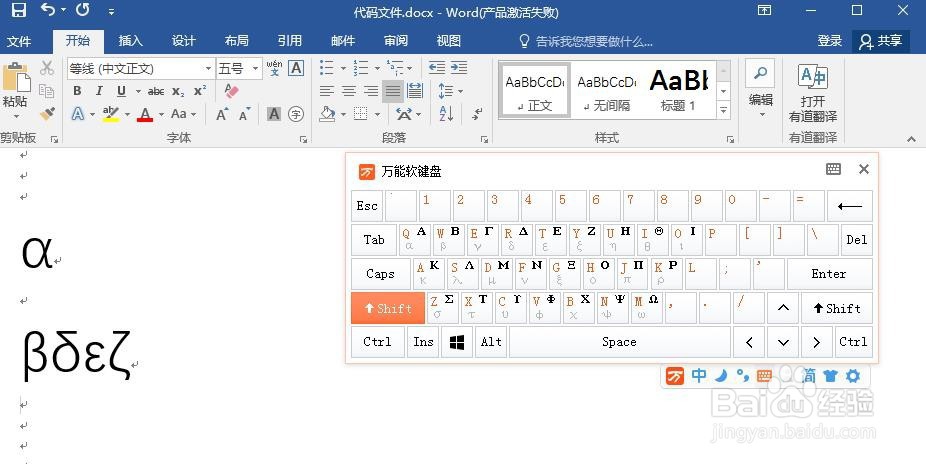Viewport: 926px width, 464px height.
Task: Click the Clear All Formatting eraser icon
Action: [x=232, y=91]
